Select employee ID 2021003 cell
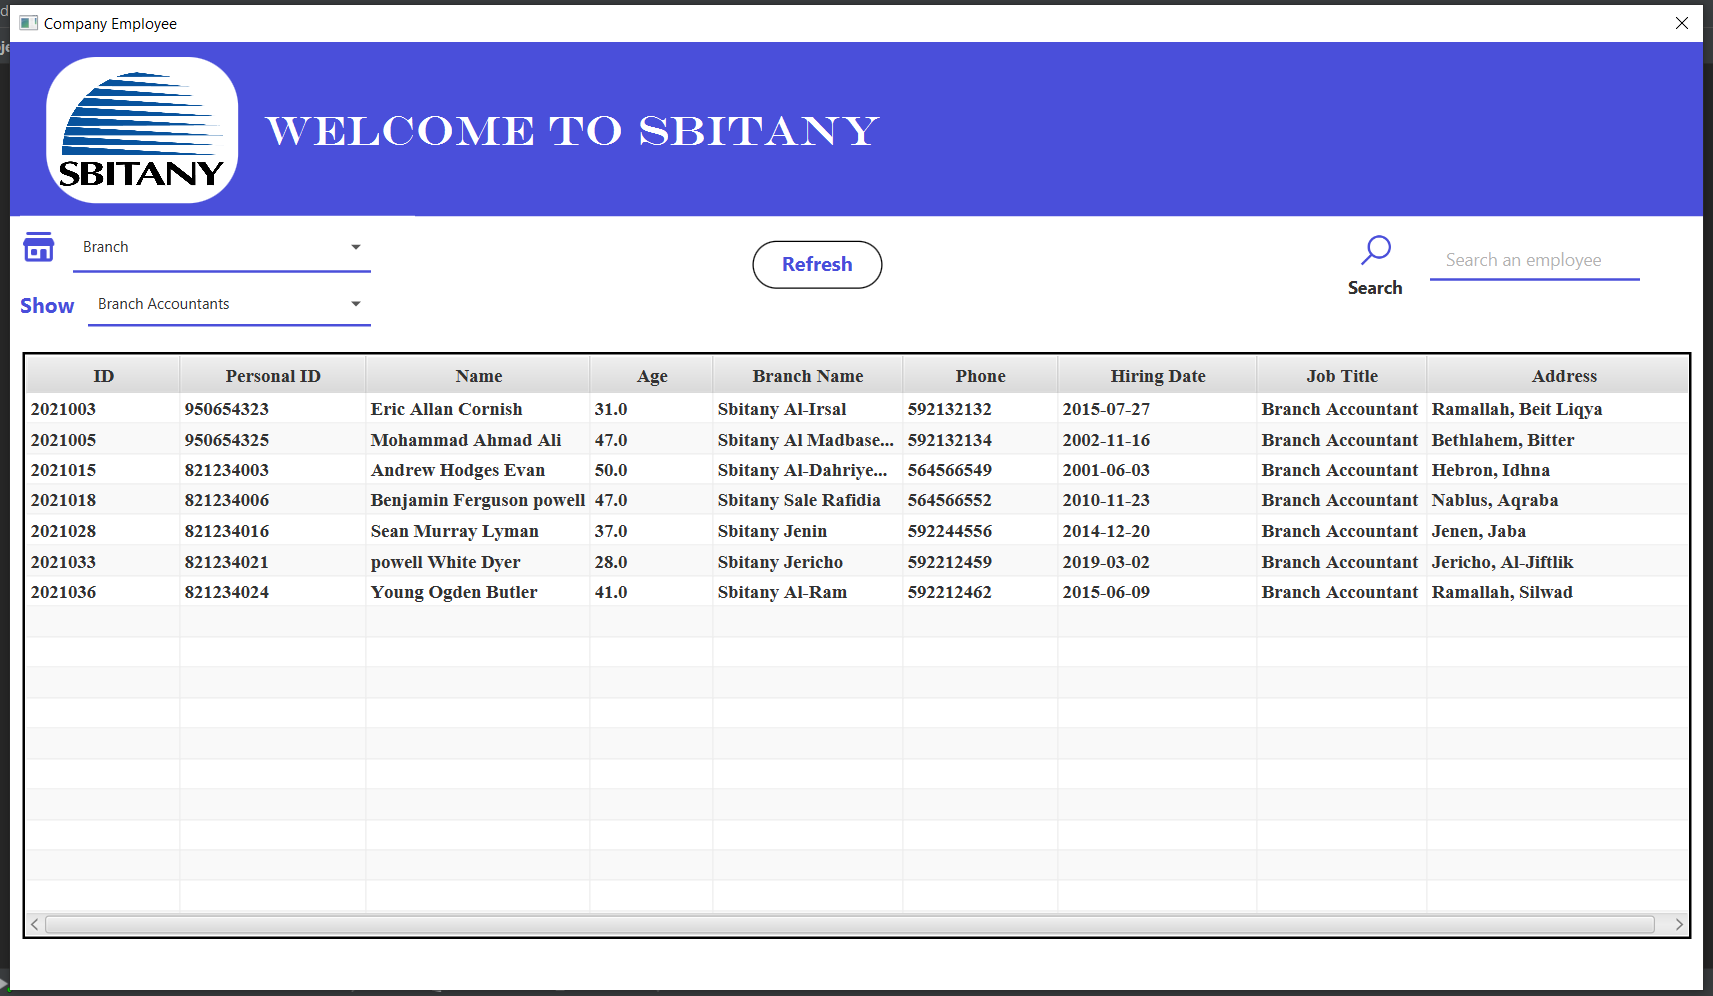 [x=103, y=409]
